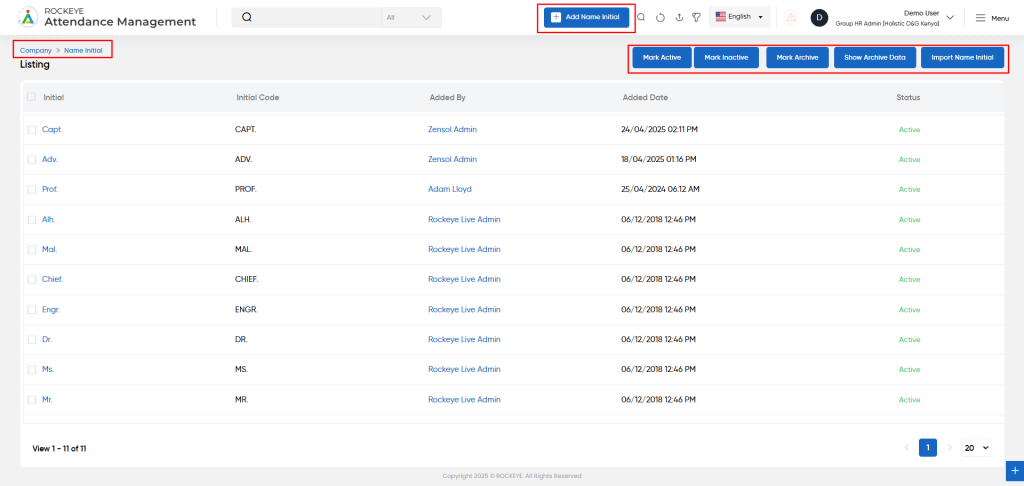The width and height of the screenshot is (1024, 486).
Task: Click Active status in Prof. row
Action: [909, 189]
